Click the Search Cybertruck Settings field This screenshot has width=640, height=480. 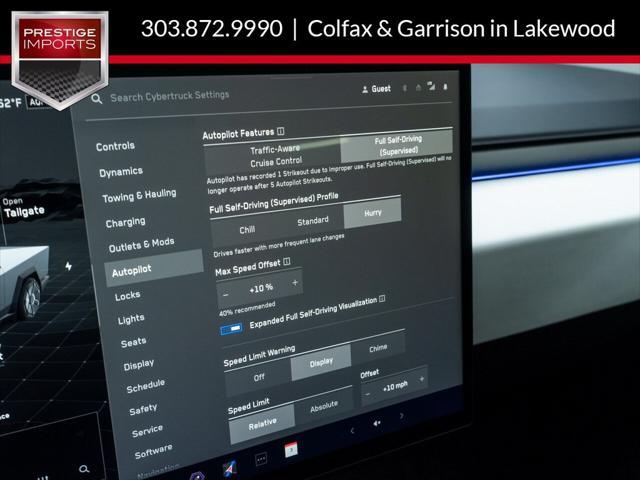coord(170,96)
